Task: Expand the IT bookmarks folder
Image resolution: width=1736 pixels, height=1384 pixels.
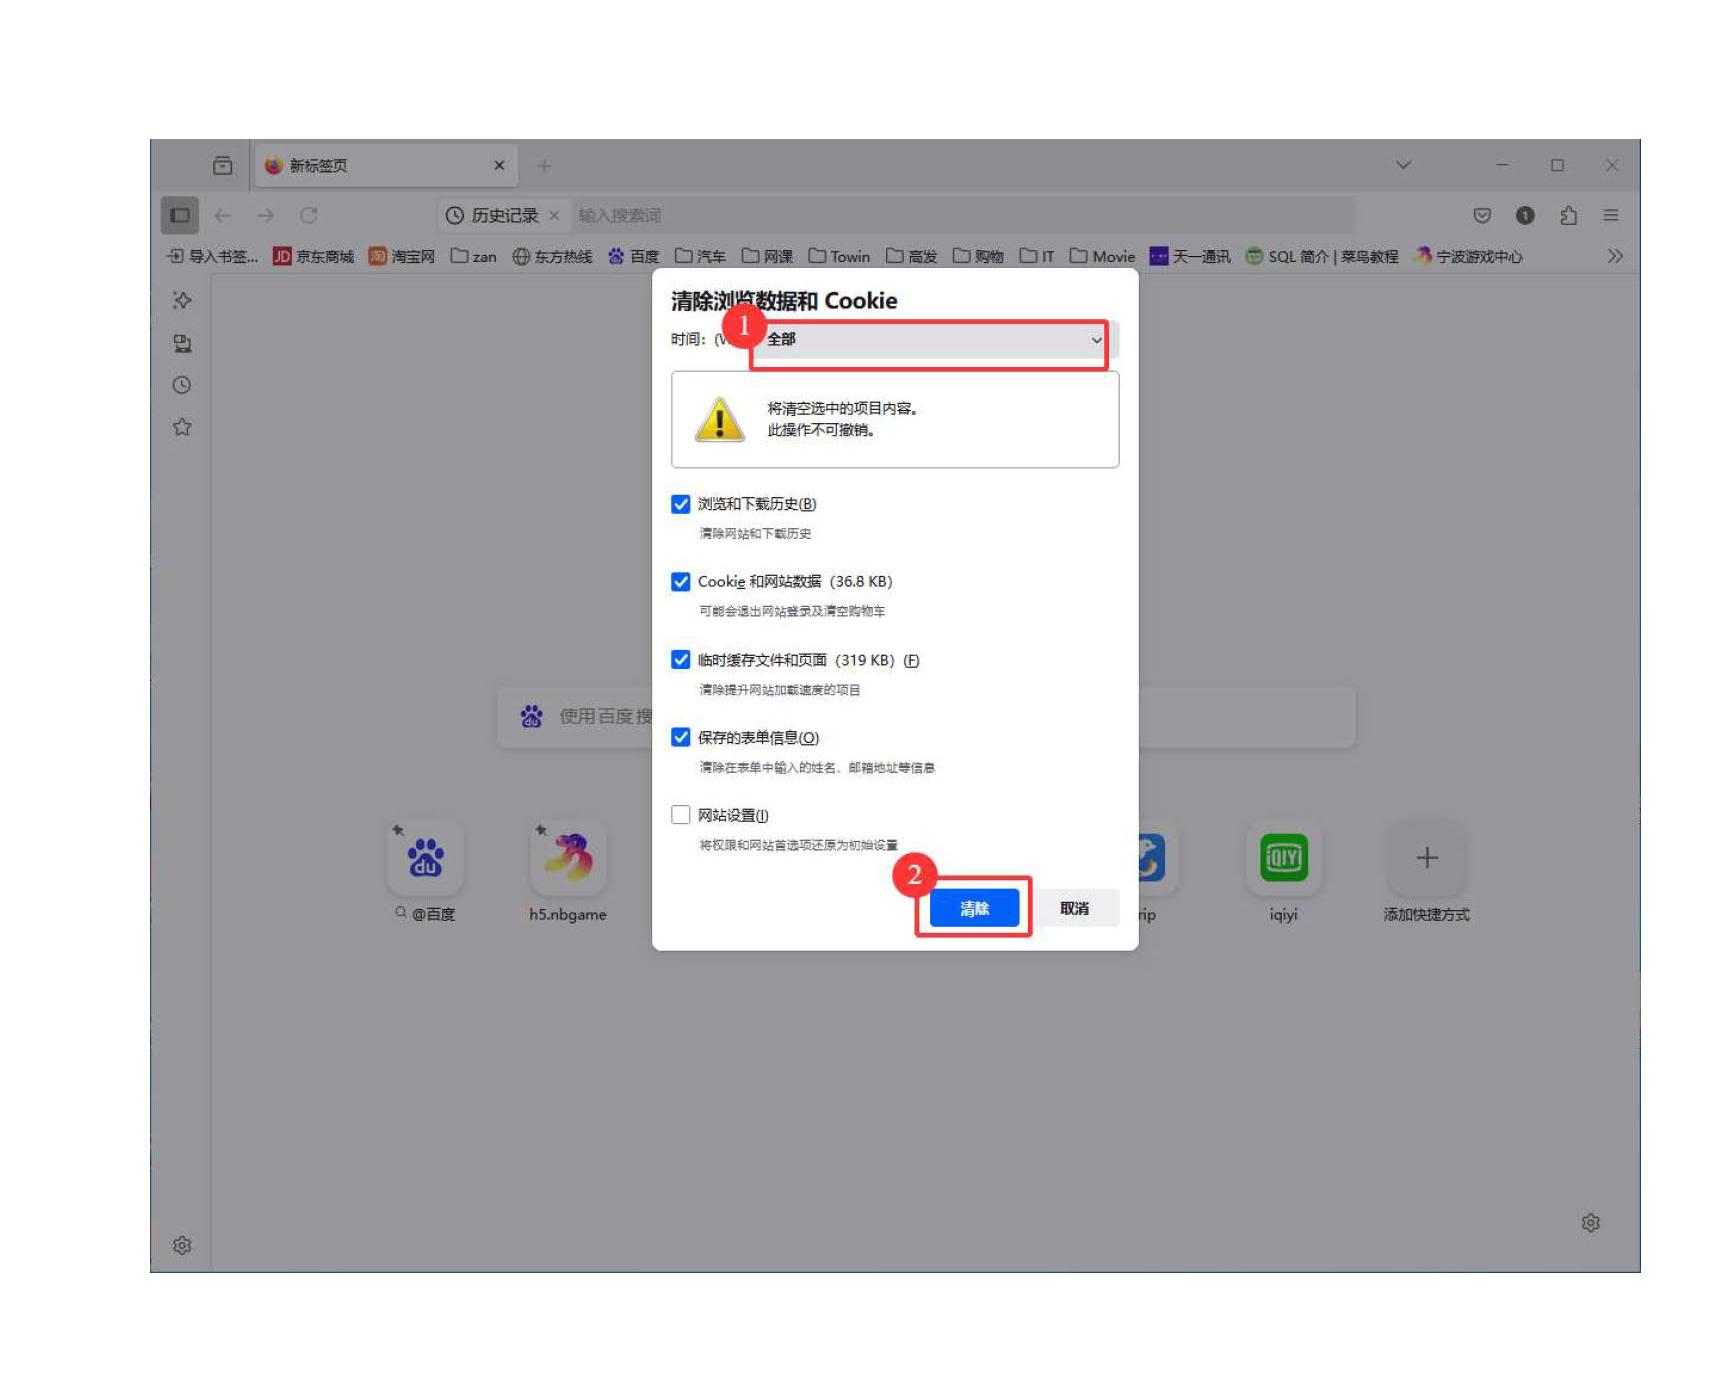Action: [x=1037, y=256]
